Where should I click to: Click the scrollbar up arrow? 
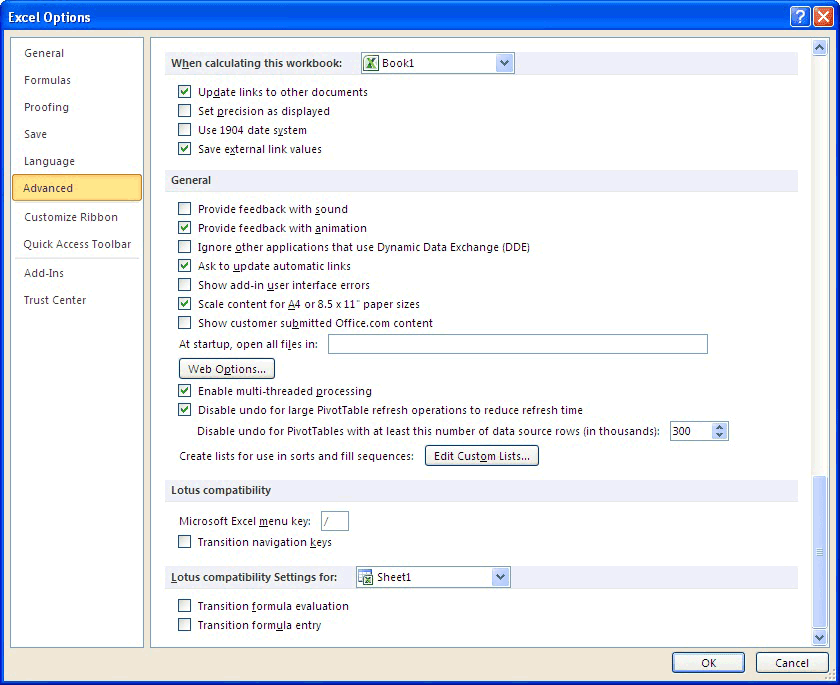pos(819,47)
